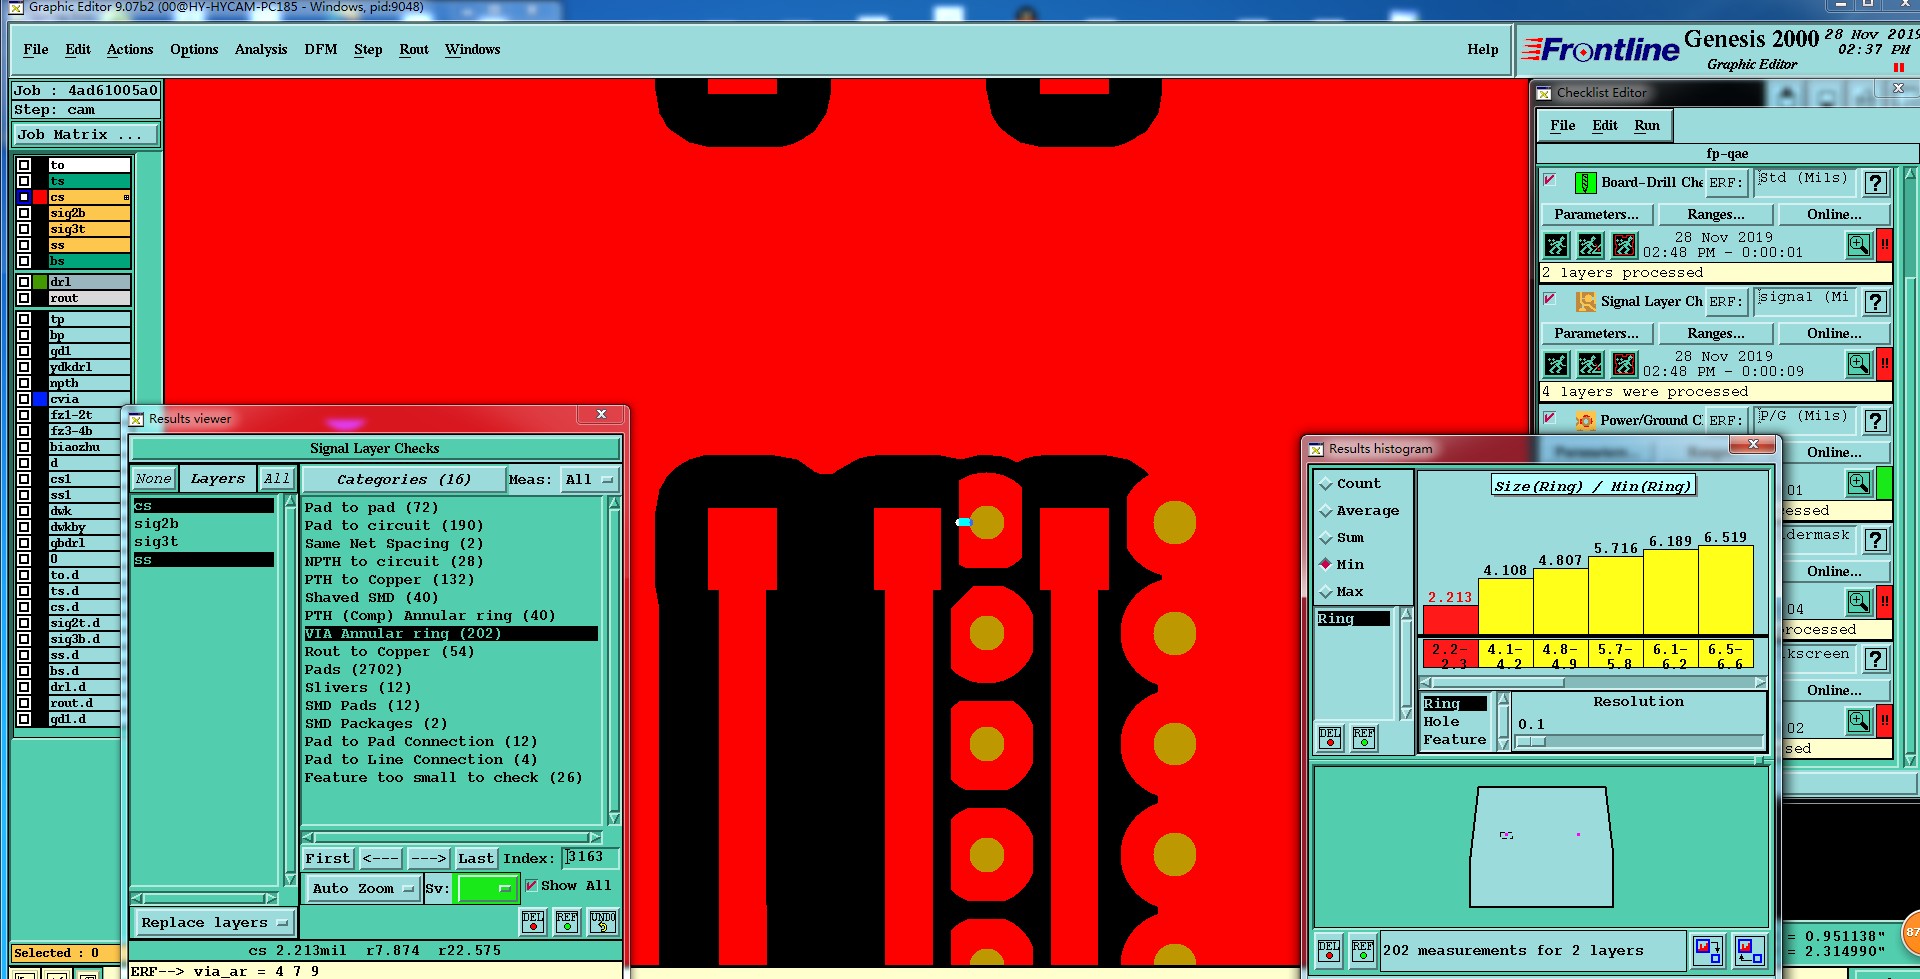Open the Actions menu
1920x979 pixels.
130,49
